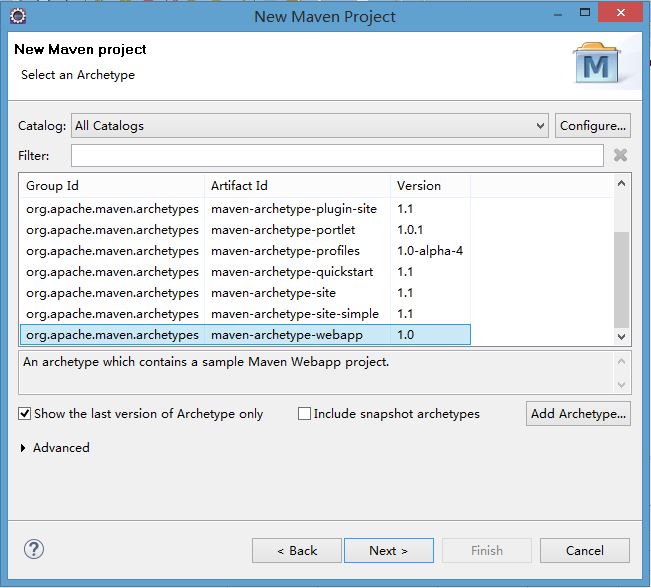Expand the Advanced section
Image resolution: width=651 pixels, height=588 pixels.
(24, 448)
